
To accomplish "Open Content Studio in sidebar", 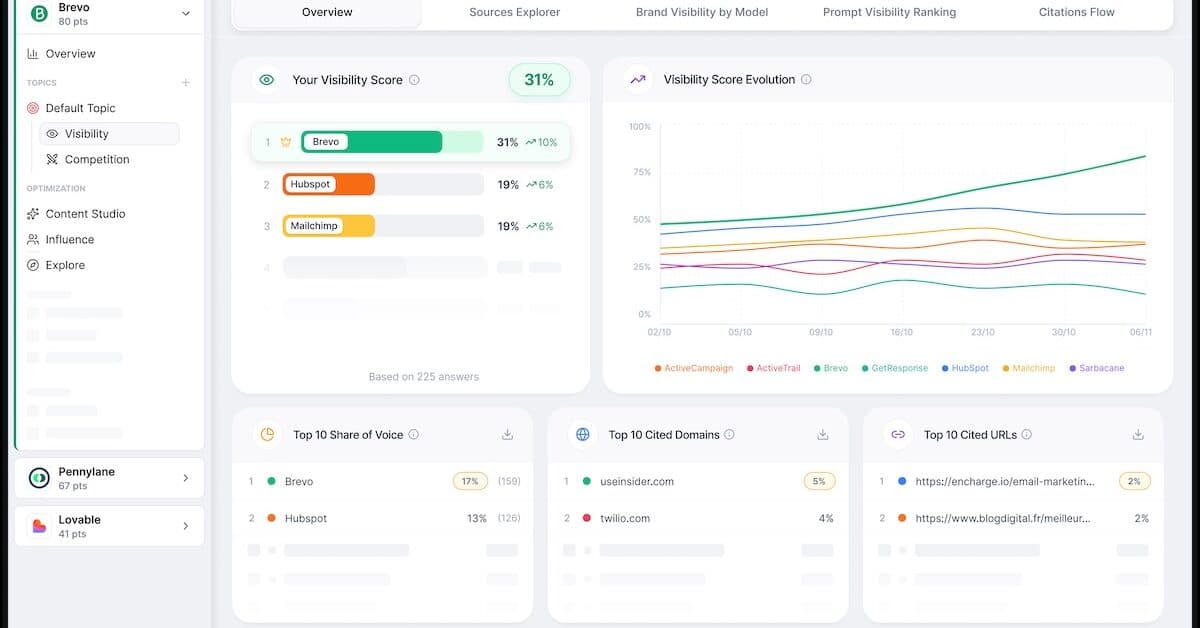I will pos(85,214).
